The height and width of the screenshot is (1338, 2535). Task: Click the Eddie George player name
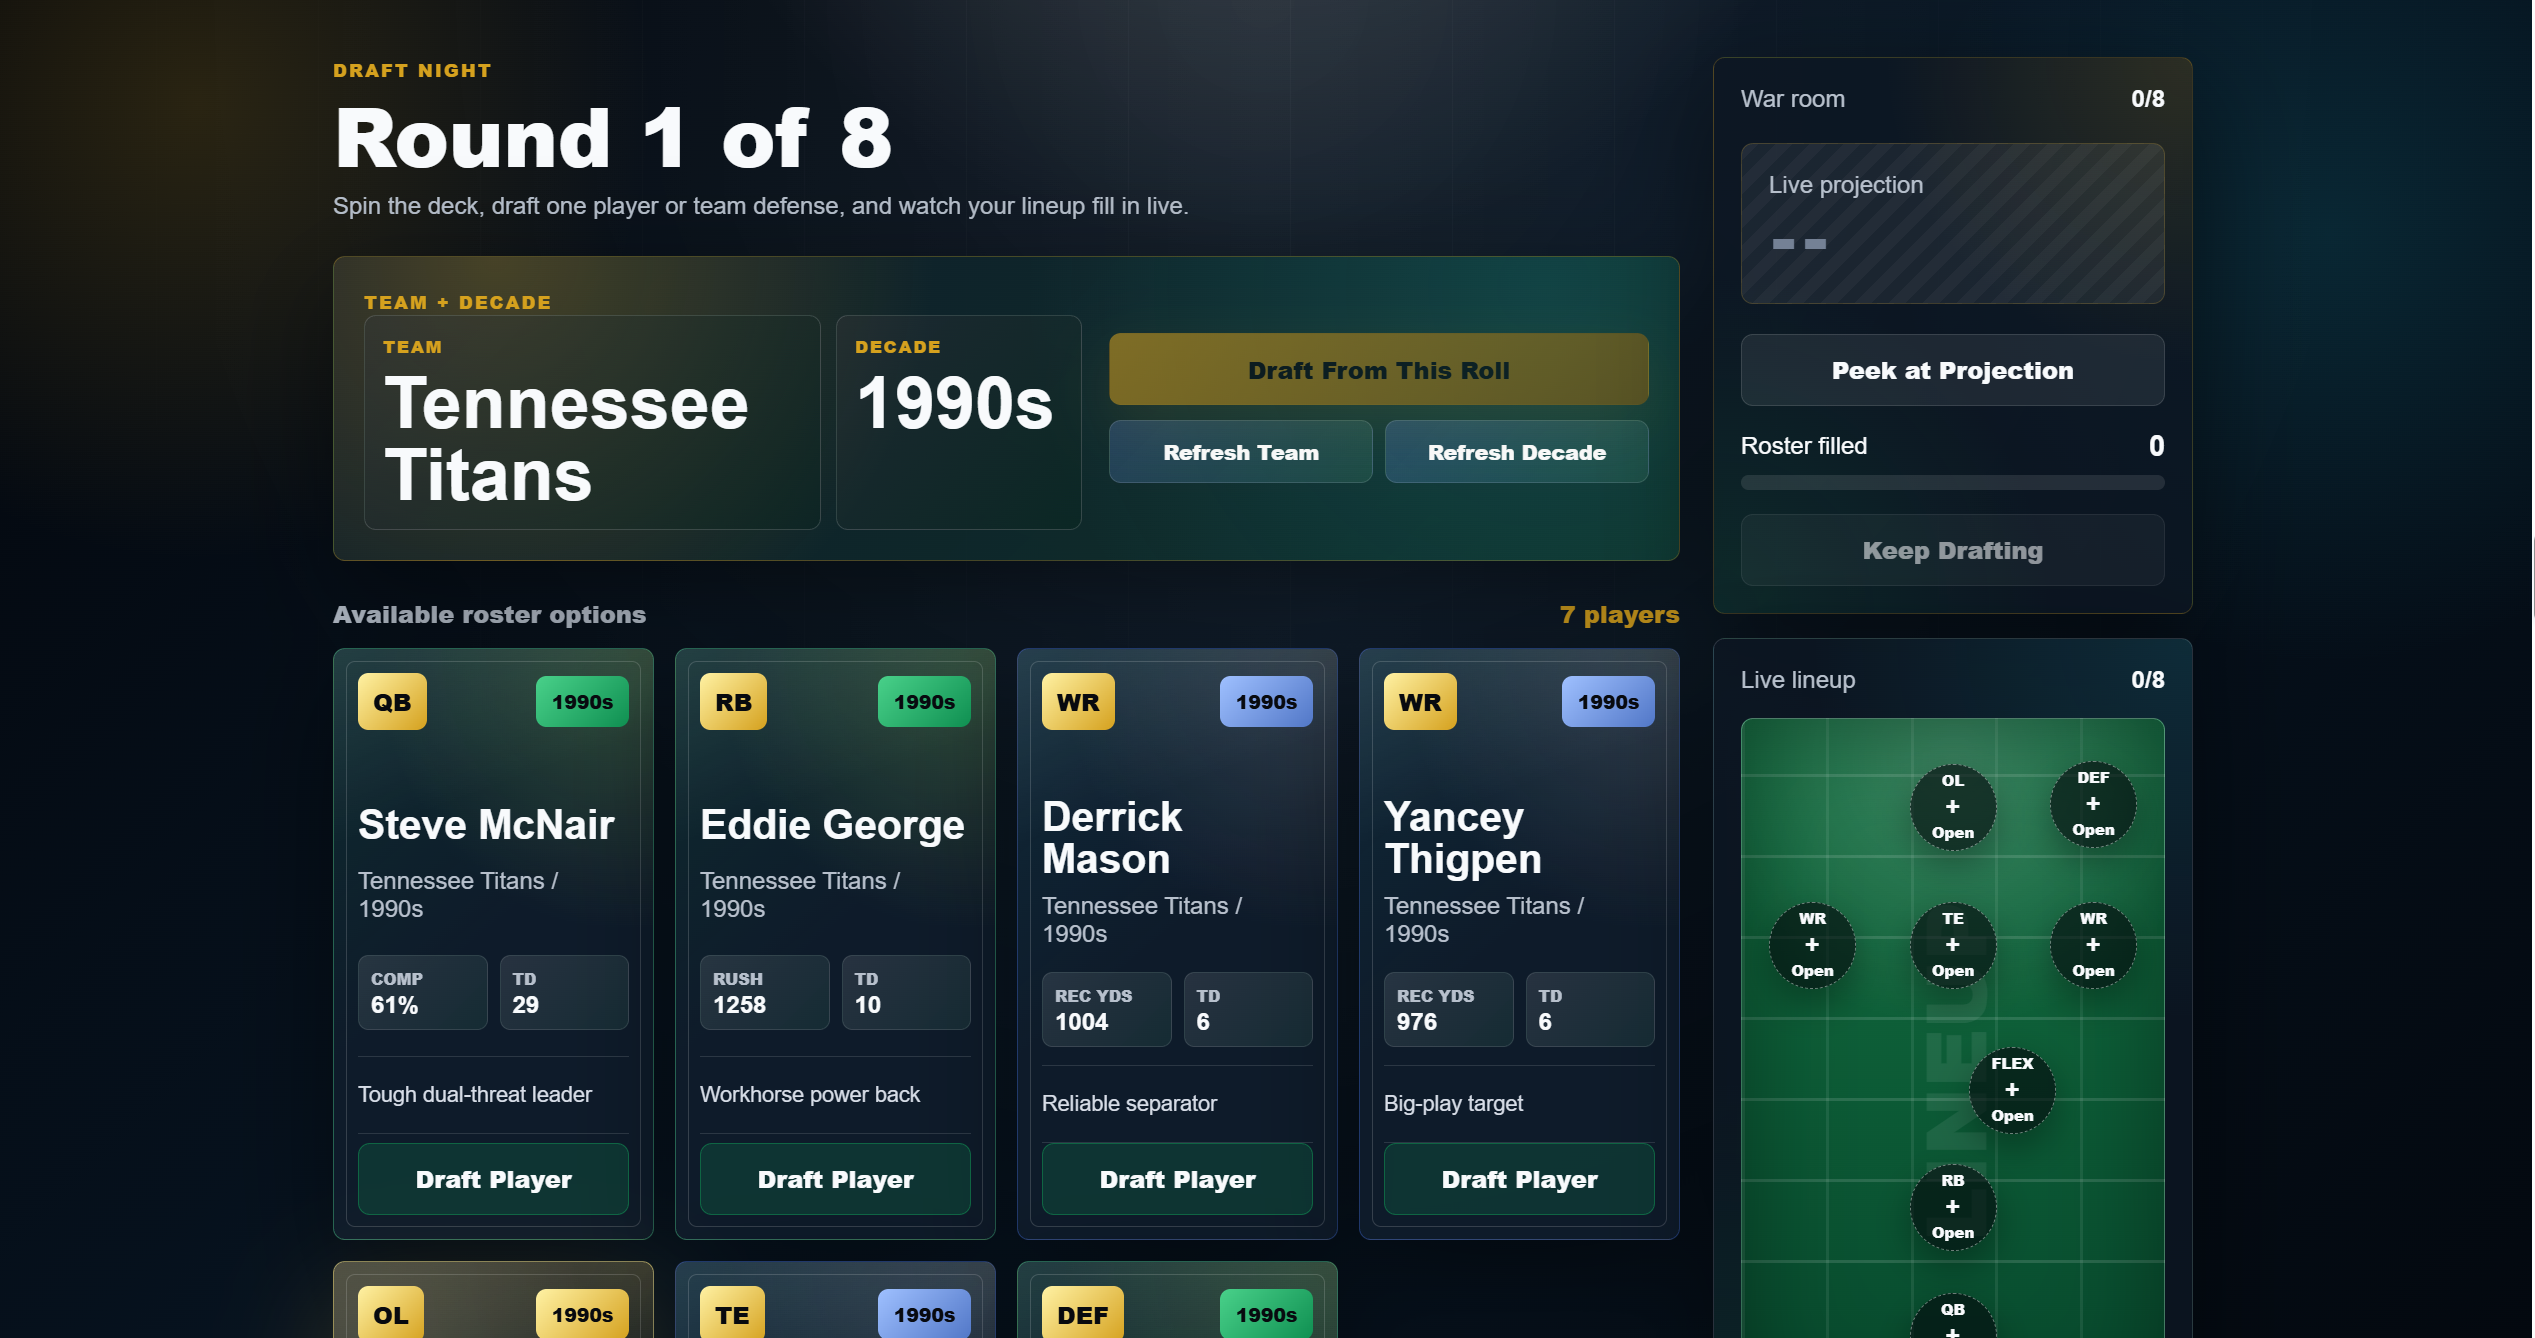pyautogui.click(x=832, y=825)
